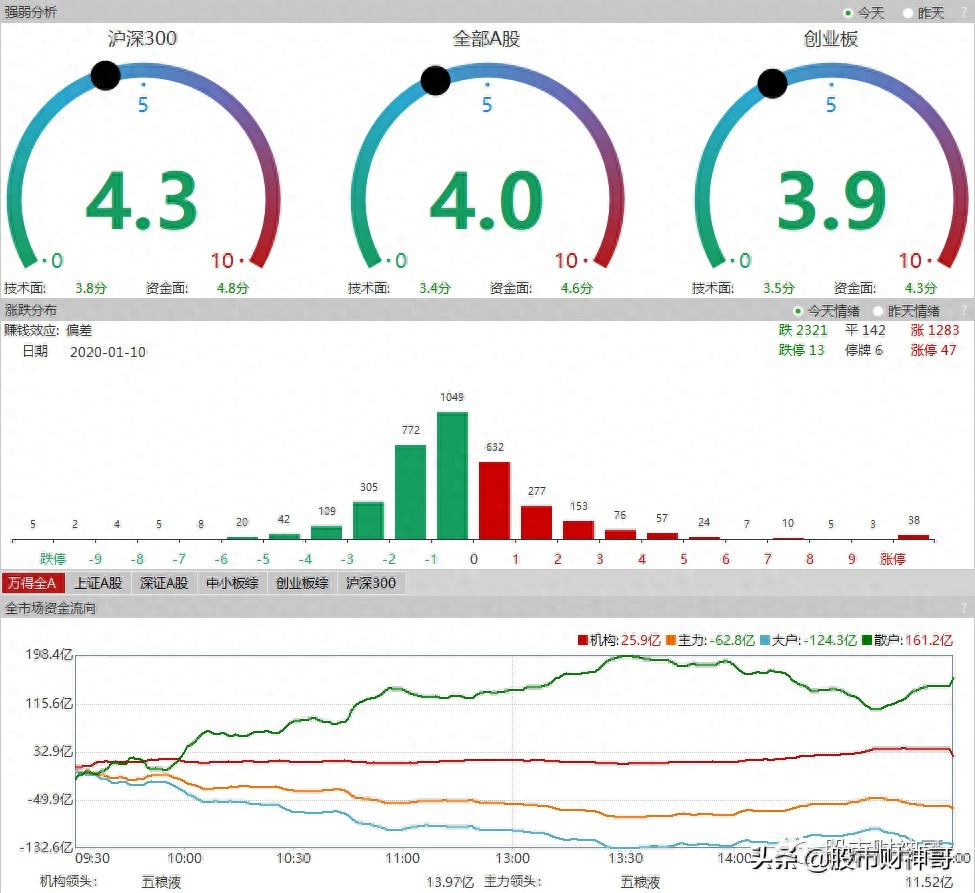The image size is (975, 893).
Task: Click the blue 大户 legend swatch
Action: (765, 640)
